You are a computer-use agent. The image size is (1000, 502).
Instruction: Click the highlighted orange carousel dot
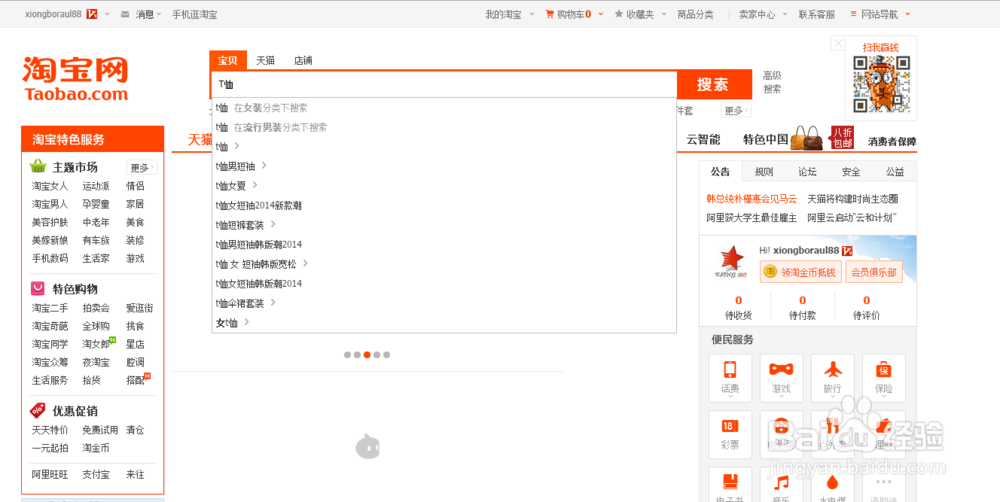tap(367, 355)
